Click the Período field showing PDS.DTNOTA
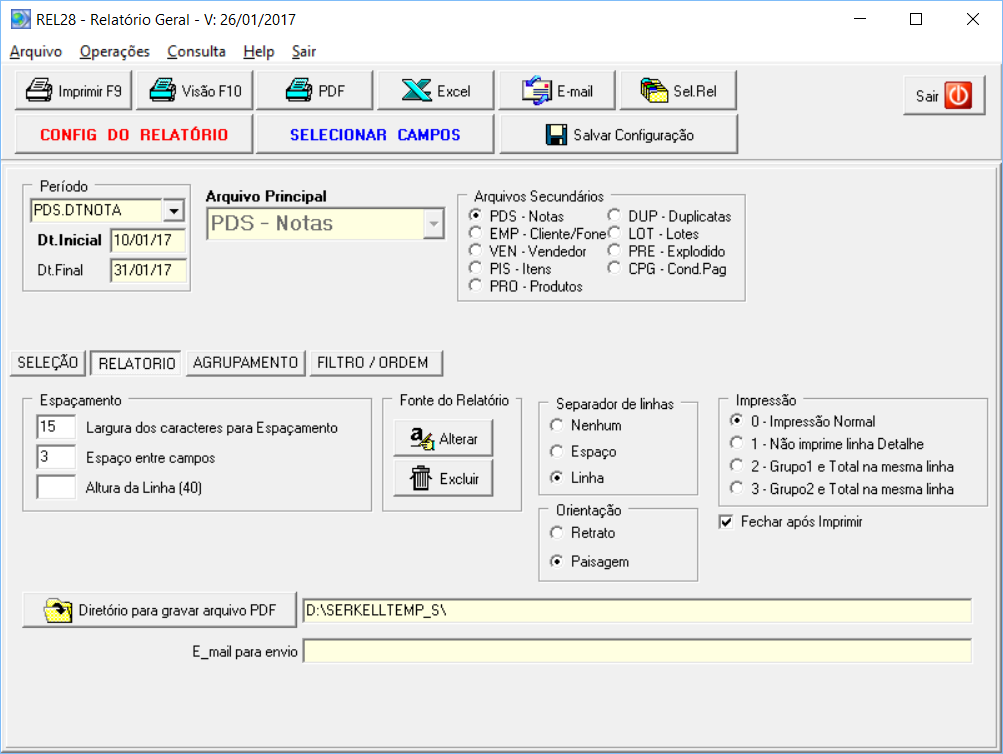Viewport: 1003px width, 754px height. (97, 210)
